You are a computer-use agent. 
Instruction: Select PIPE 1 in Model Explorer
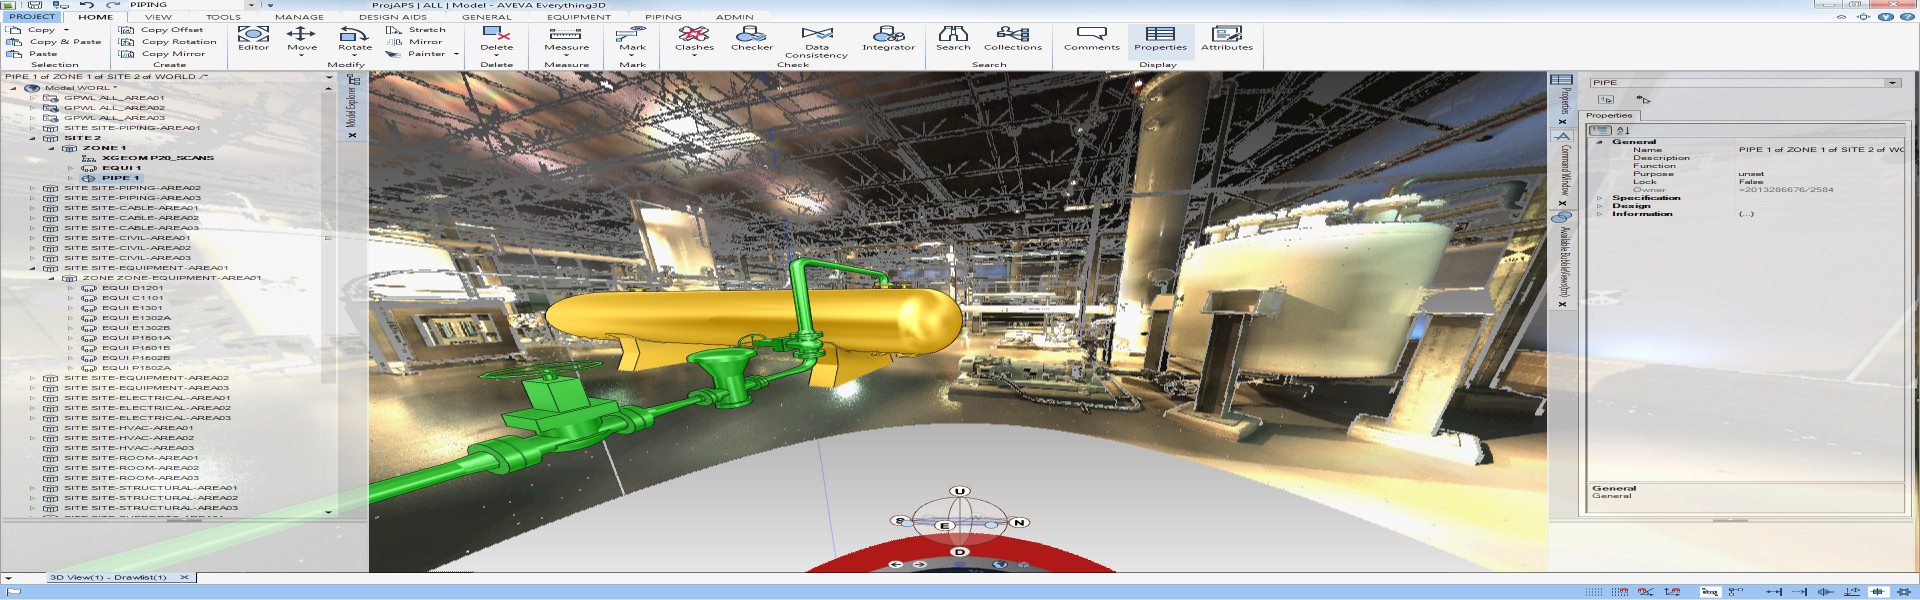(120, 178)
